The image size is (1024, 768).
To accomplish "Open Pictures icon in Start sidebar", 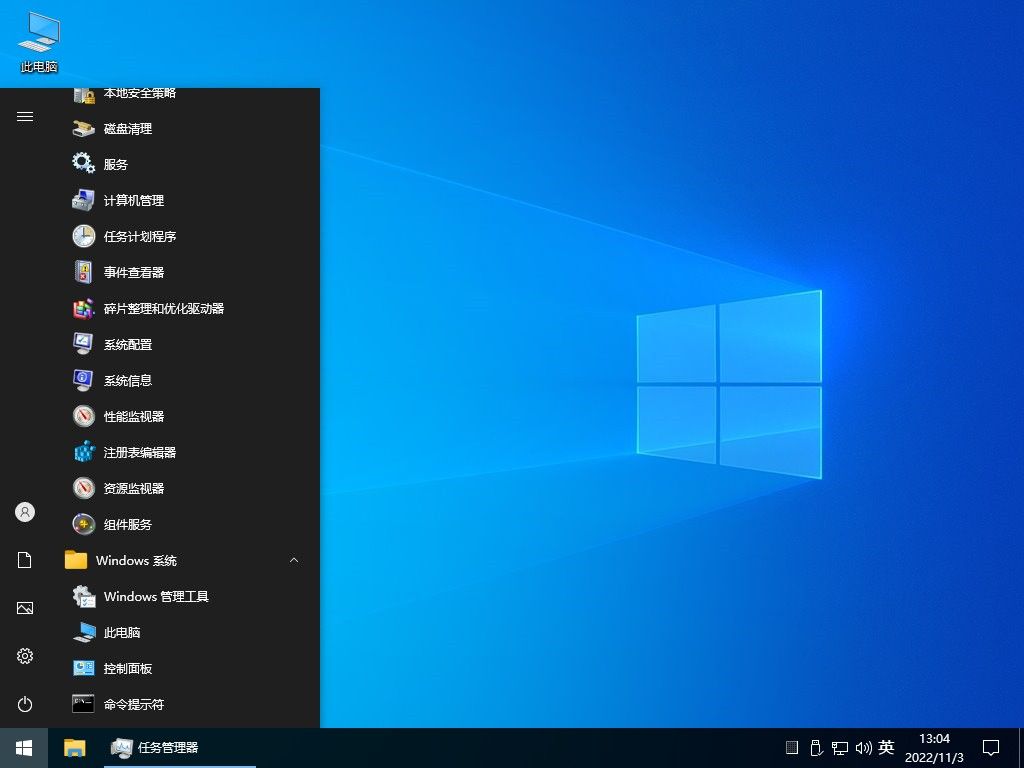I will click(25, 608).
